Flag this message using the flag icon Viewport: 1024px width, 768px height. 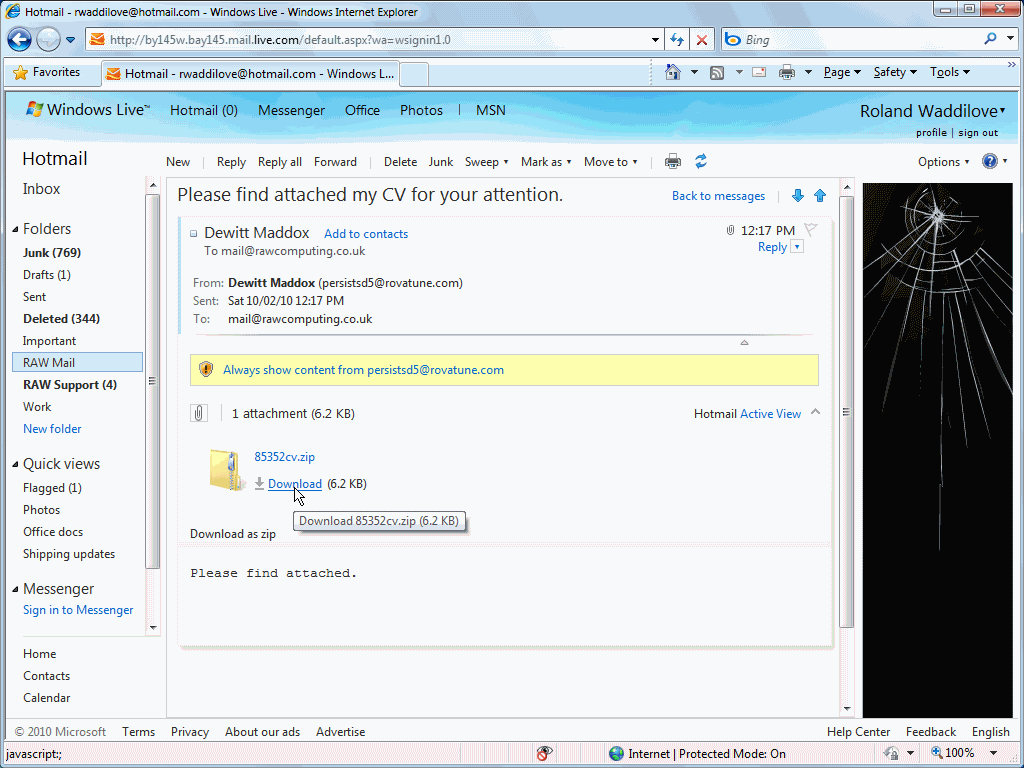click(811, 230)
